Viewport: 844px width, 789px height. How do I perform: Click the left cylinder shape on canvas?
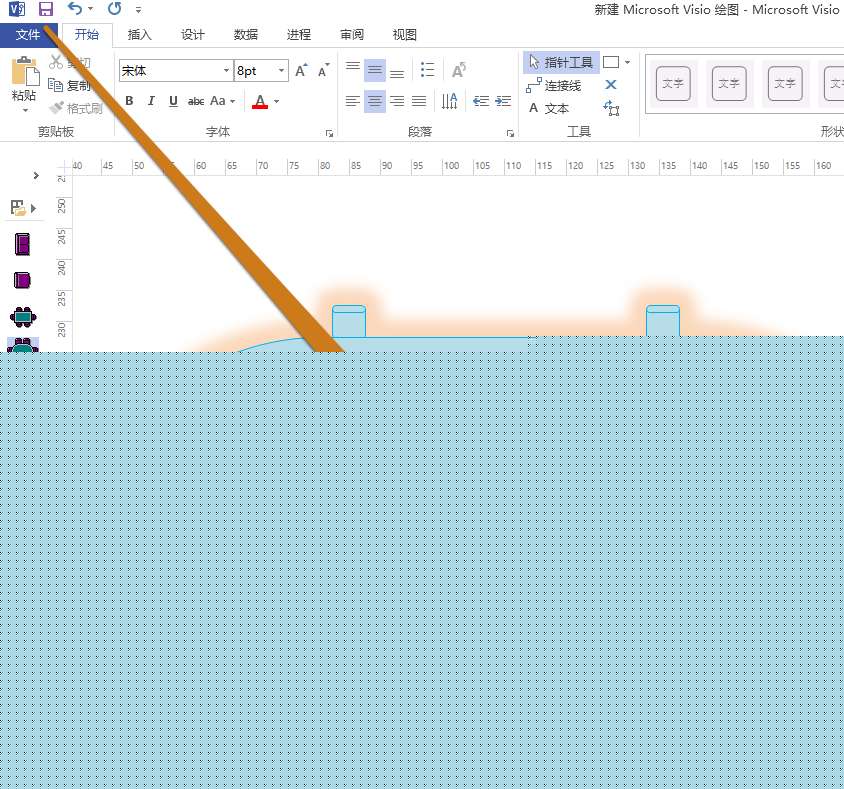[349, 321]
